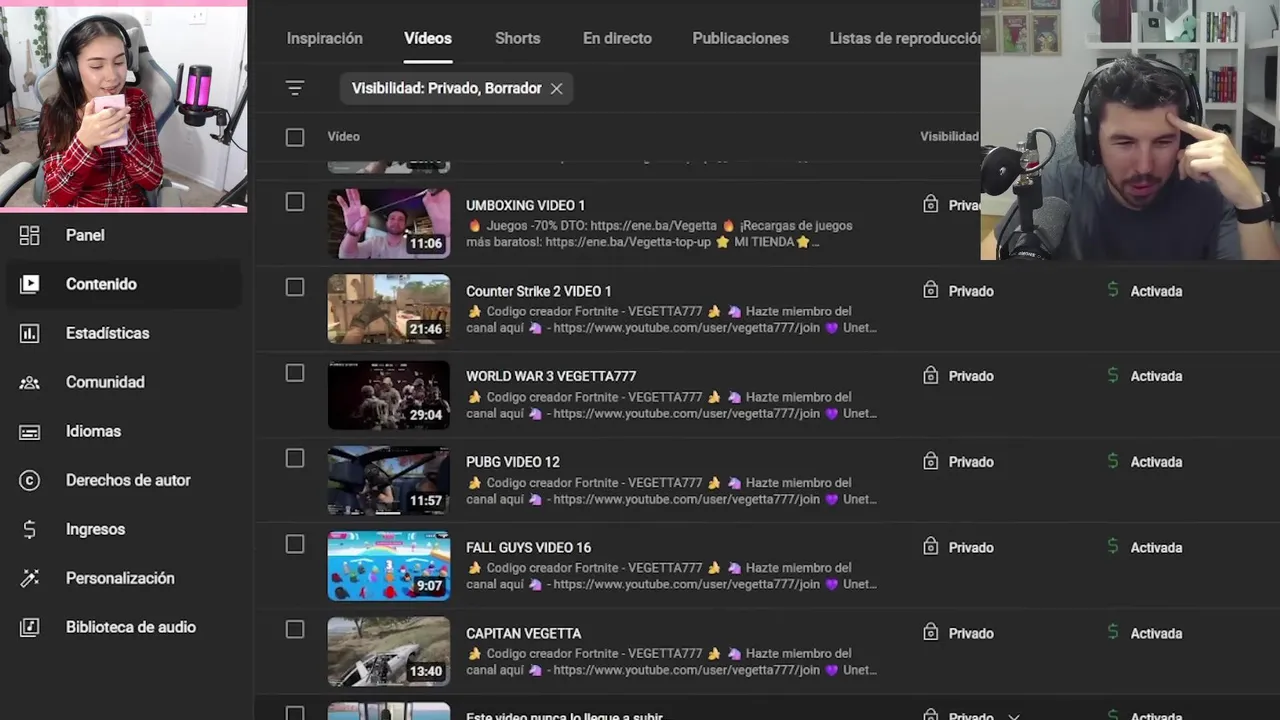The image size is (1280, 720).
Task: Click the FALL GUYS VIDEO 16 title
Action: [528, 547]
